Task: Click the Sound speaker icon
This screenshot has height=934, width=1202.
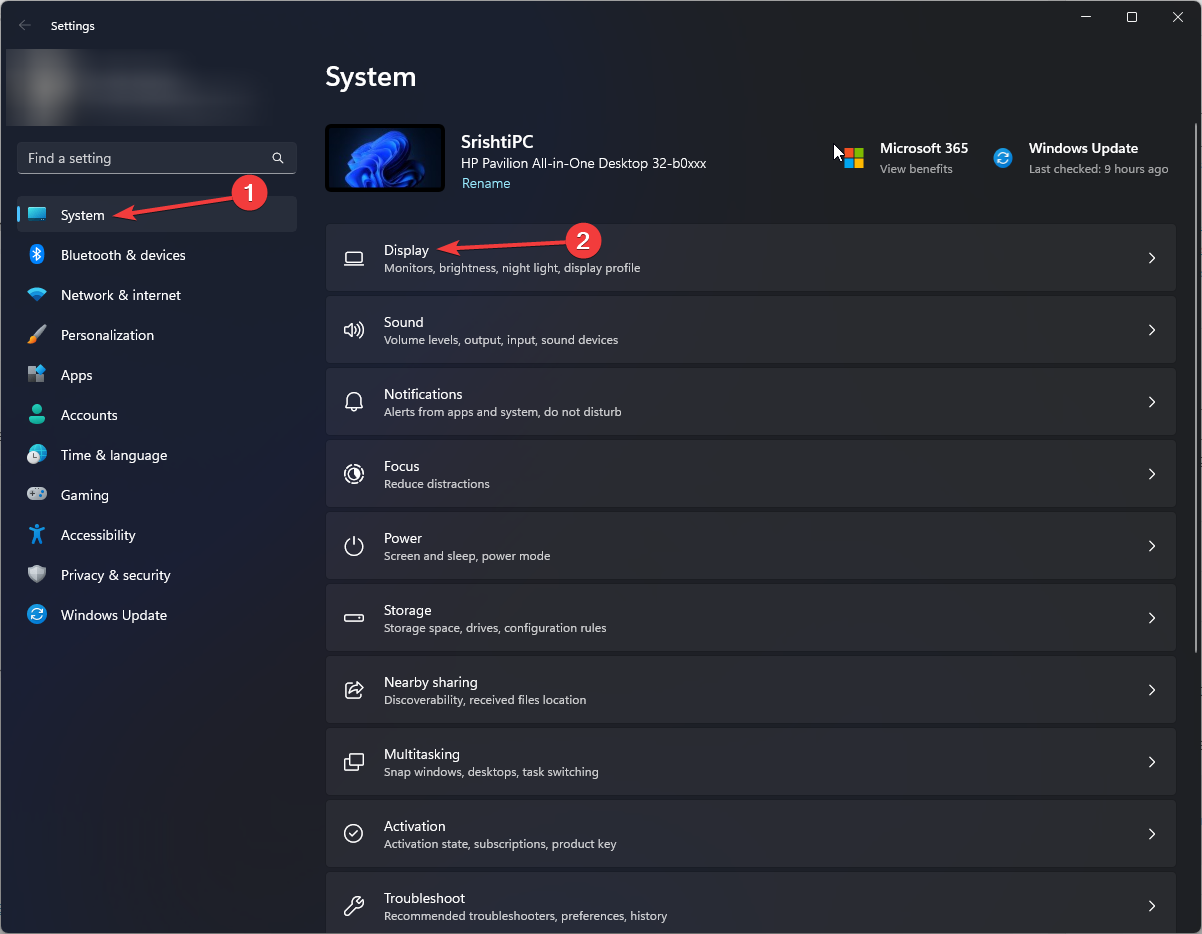Action: click(354, 330)
